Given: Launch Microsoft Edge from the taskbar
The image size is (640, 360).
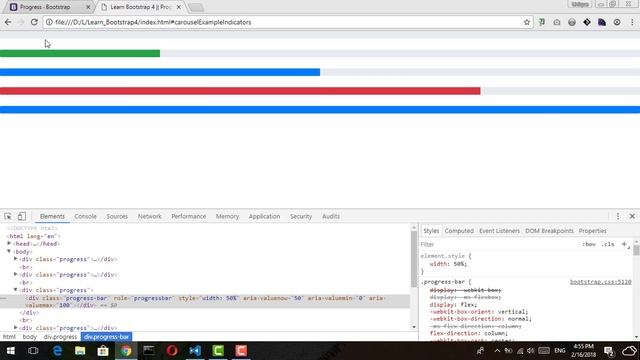Looking at the screenshot, I should coord(57,351).
